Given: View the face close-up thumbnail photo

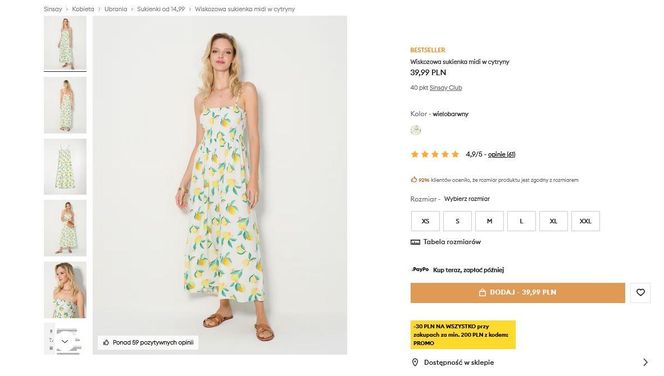Looking at the screenshot, I should 65,290.
